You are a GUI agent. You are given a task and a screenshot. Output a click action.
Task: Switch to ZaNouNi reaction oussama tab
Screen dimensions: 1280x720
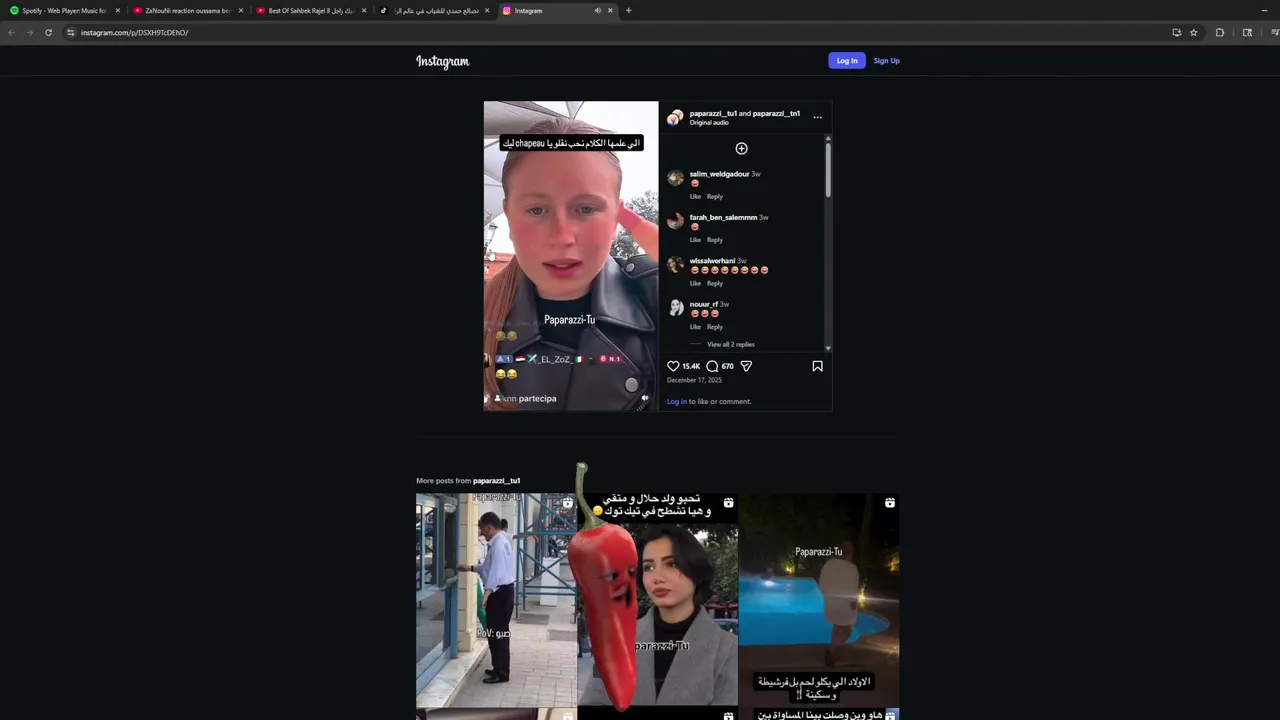pos(186,10)
